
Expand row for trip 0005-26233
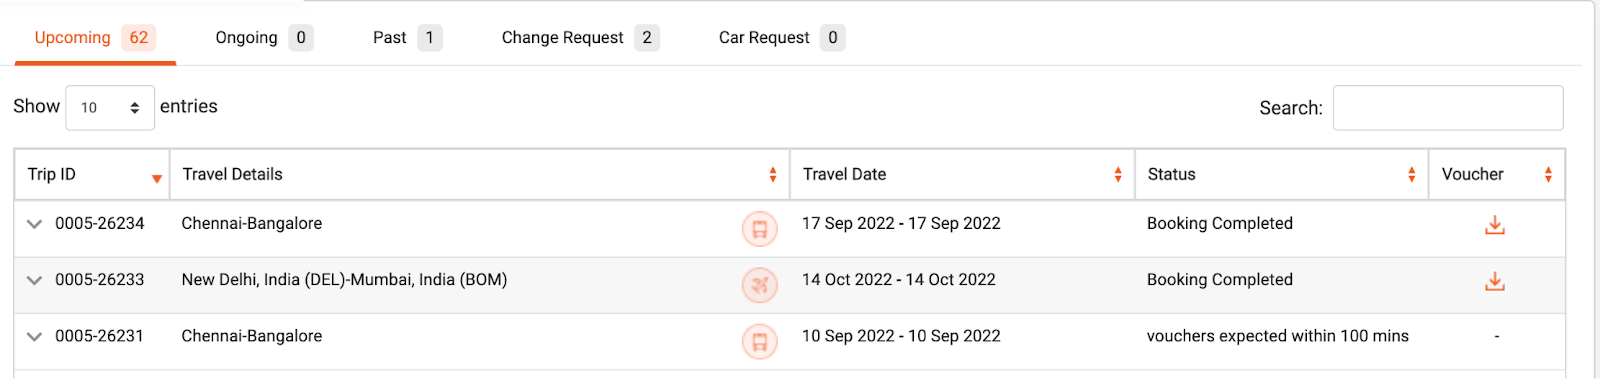pyautogui.click(x=34, y=280)
